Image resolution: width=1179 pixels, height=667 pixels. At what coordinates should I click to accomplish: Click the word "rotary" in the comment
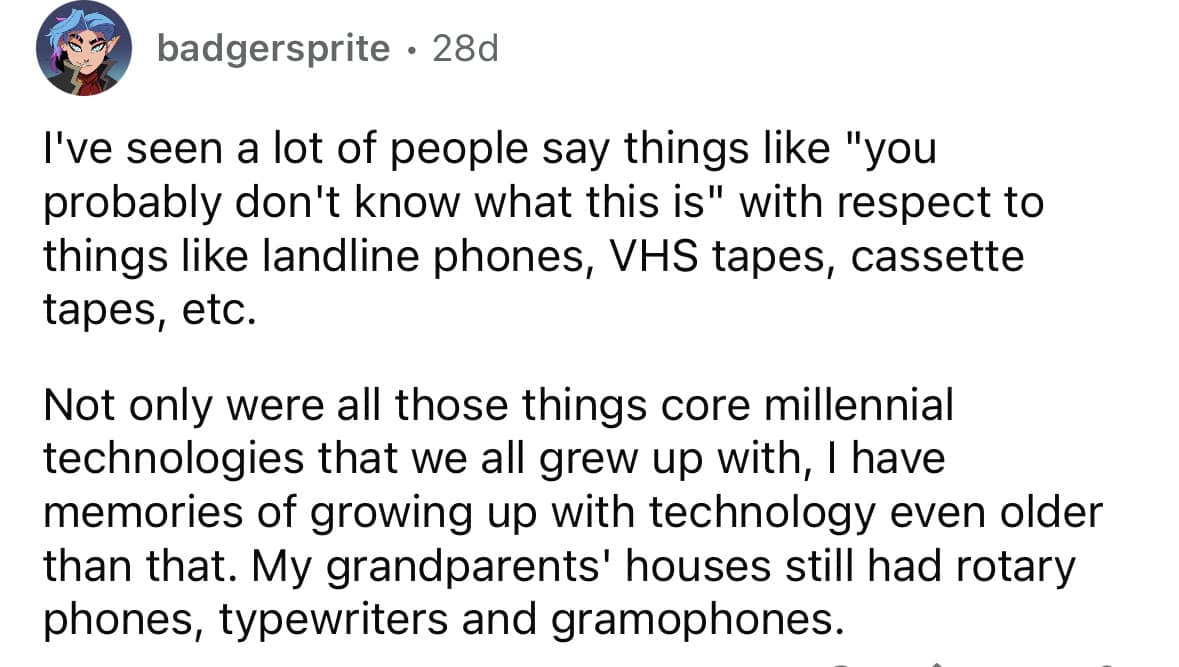(1016, 568)
